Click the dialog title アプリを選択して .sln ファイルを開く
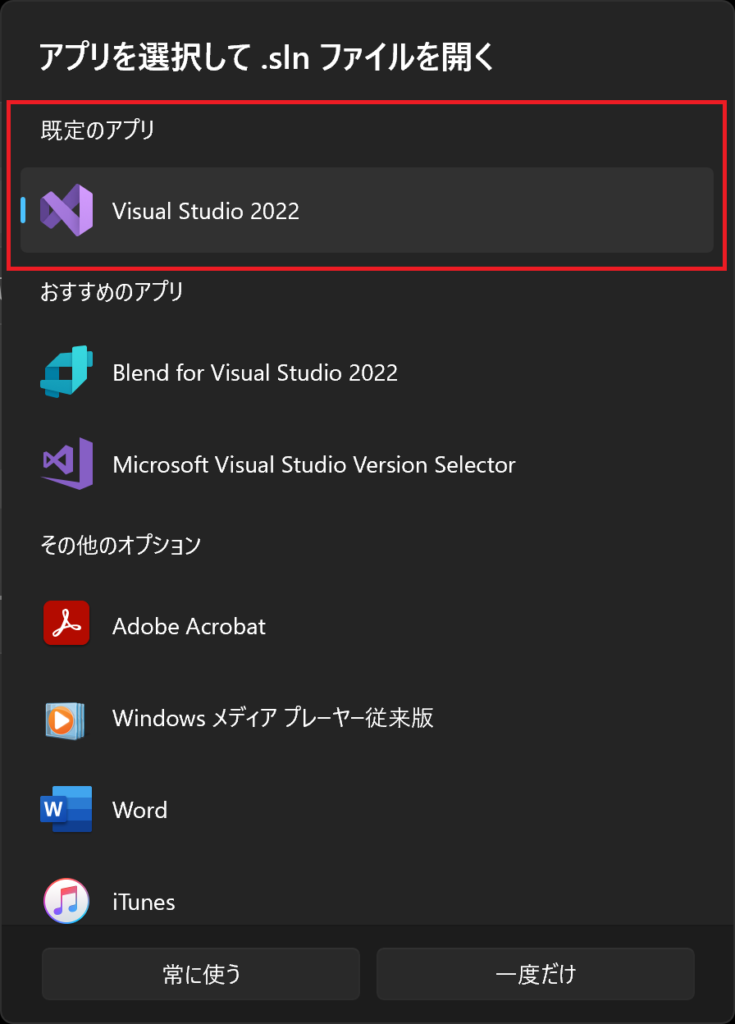Image resolution: width=735 pixels, height=1024 pixels. coord(266,57)
